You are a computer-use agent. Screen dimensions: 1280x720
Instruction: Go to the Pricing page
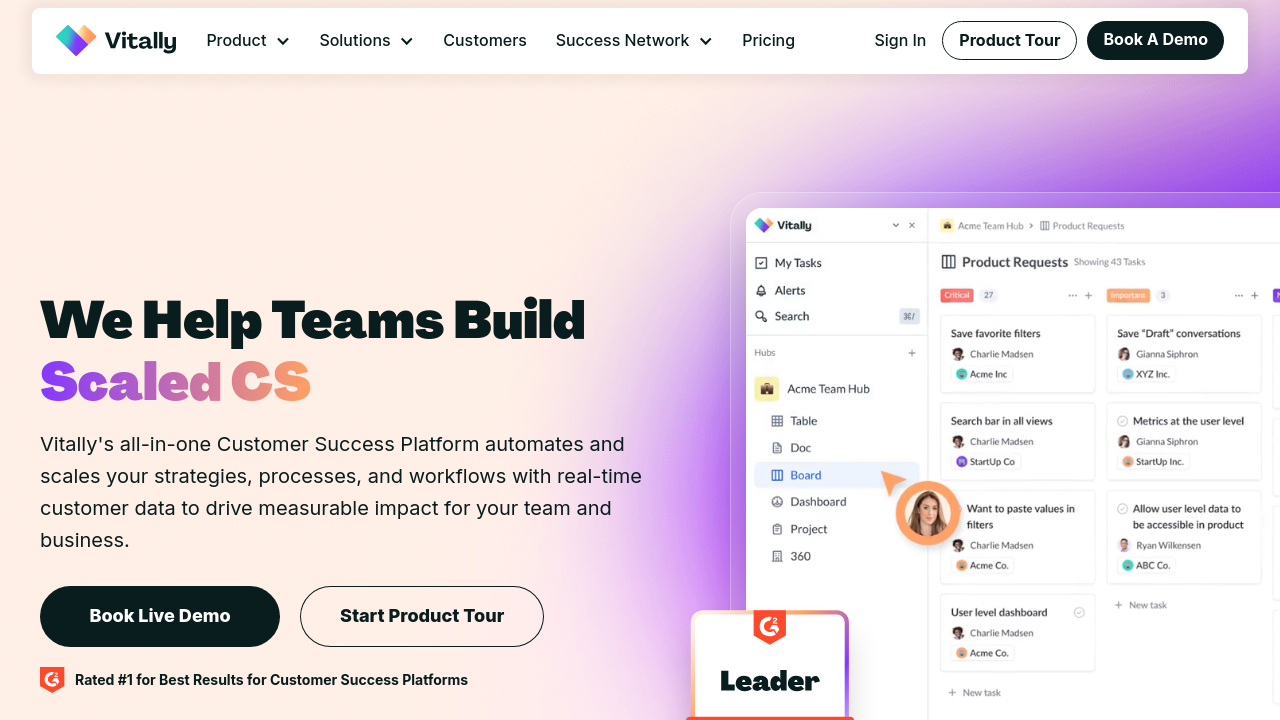[x=768, y=41]
